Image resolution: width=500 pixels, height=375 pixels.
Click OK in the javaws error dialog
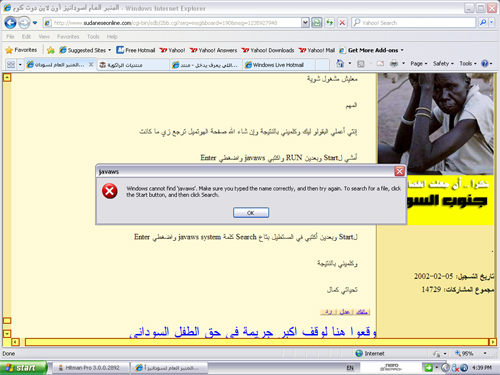click(251, 213)
